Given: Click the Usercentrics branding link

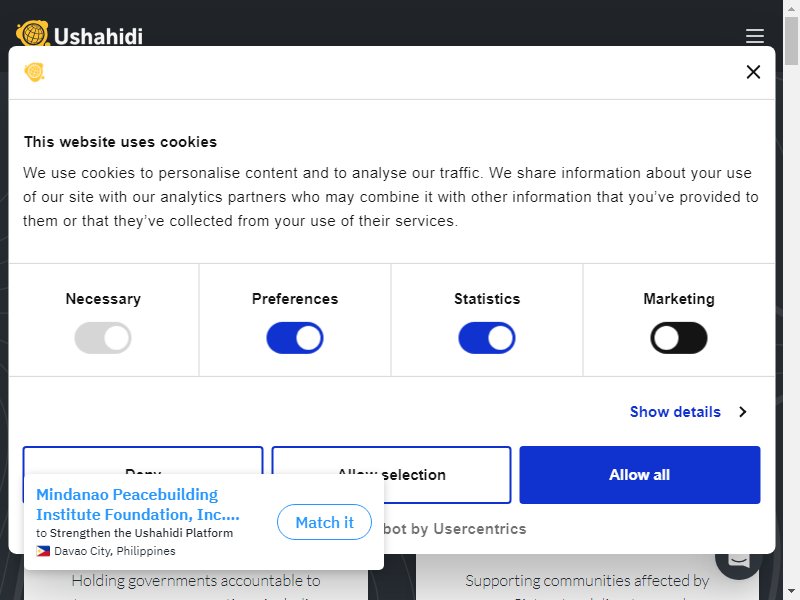Looking at the screenshot, I should point(455,529).
